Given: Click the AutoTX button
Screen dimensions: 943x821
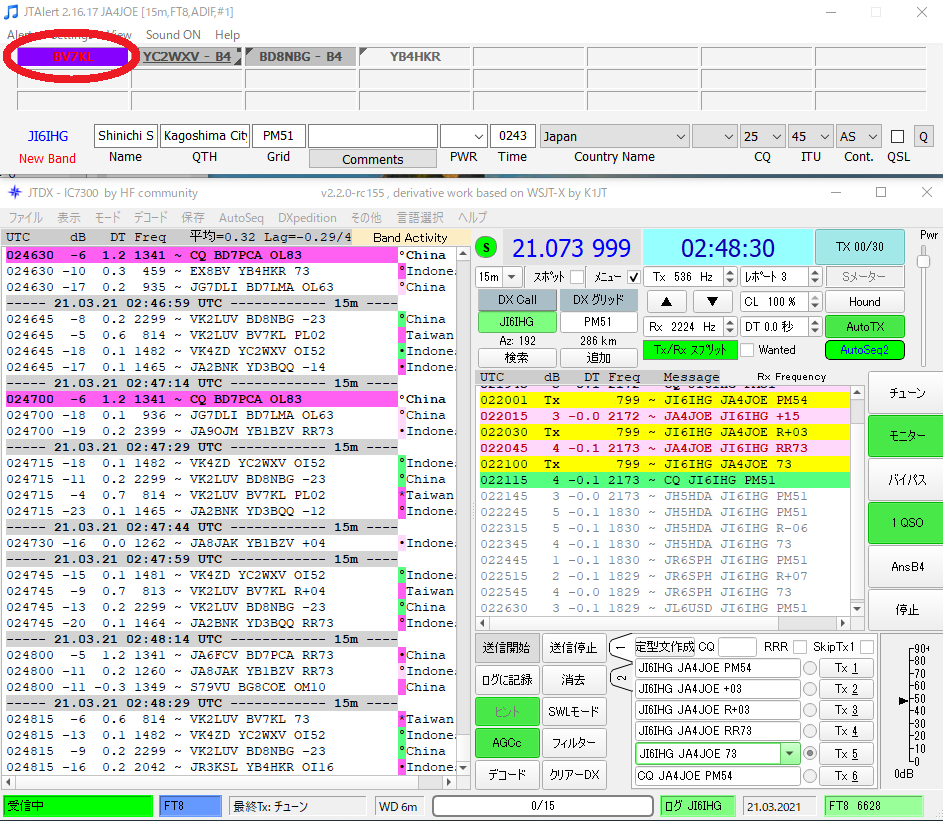Looking at the screenshot, I should point(864,327).
